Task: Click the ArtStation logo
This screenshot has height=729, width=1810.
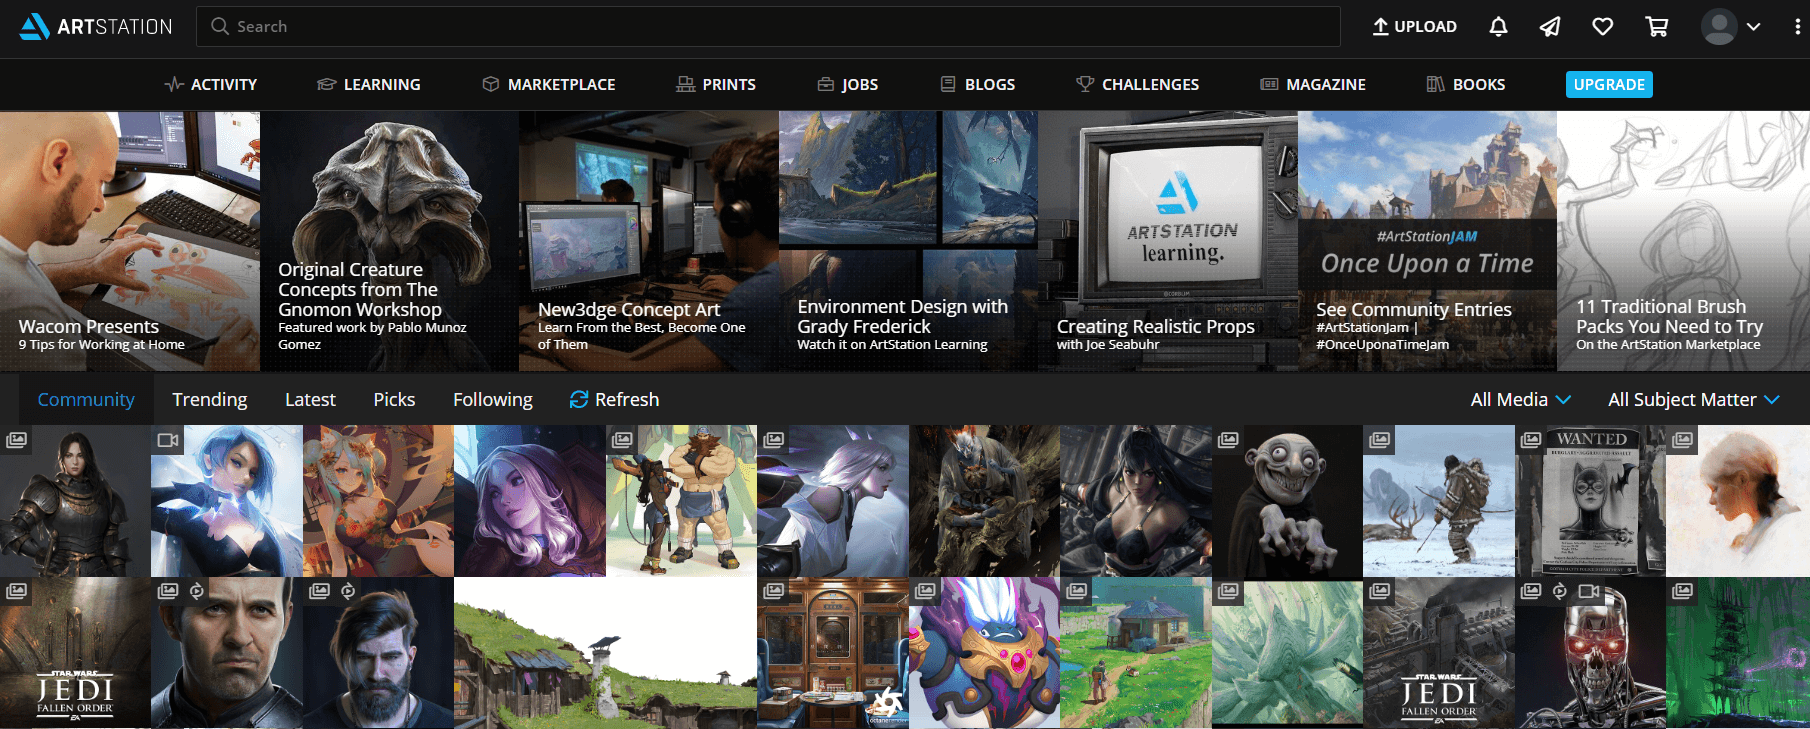Action: pos(96,27)
